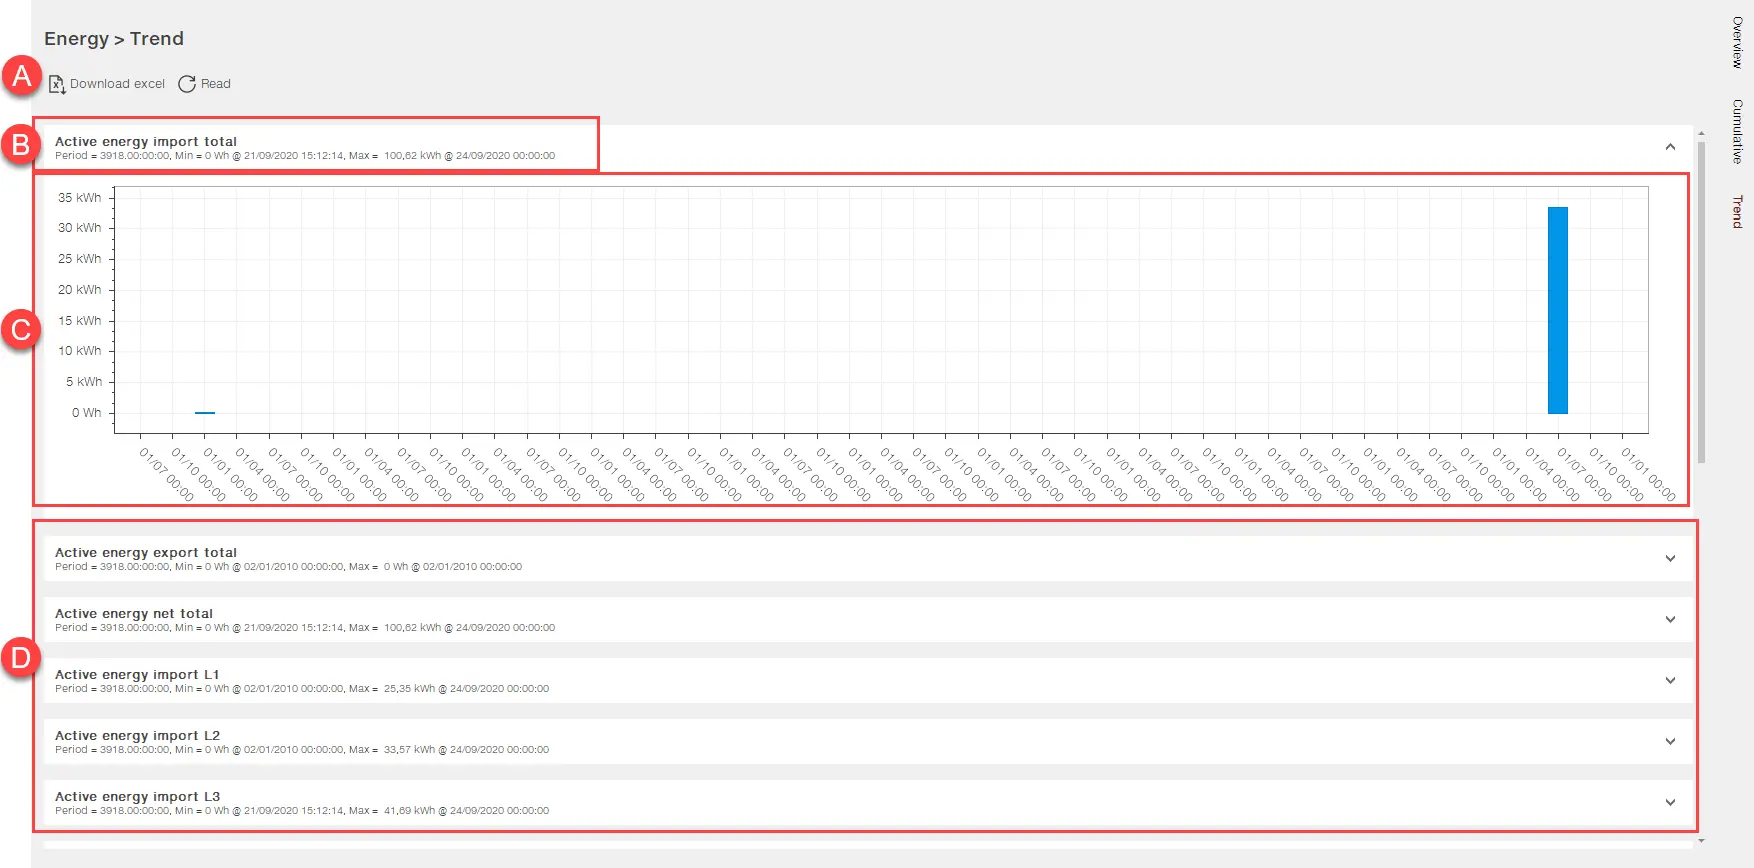Switch to the Overview tab
Viewport: 1754px width, 868px height.
click(x=1737, y=42)
